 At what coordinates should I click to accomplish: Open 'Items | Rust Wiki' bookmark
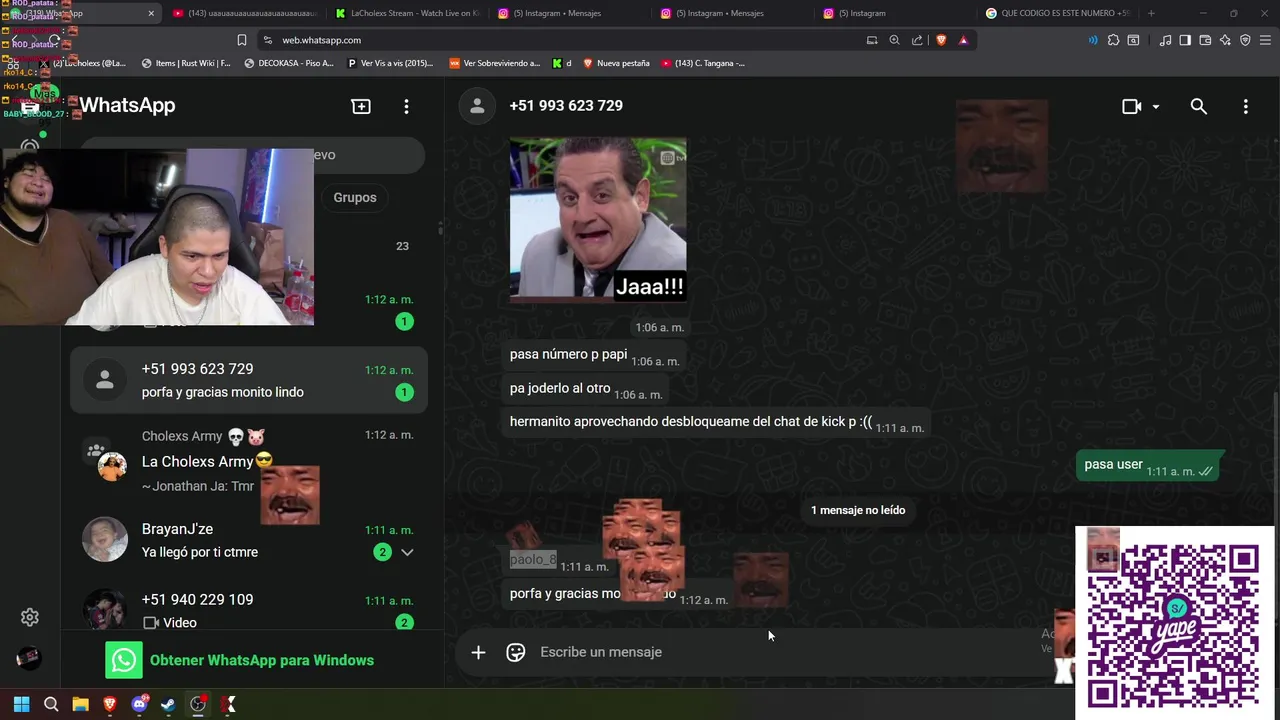[x=186, y=63]
